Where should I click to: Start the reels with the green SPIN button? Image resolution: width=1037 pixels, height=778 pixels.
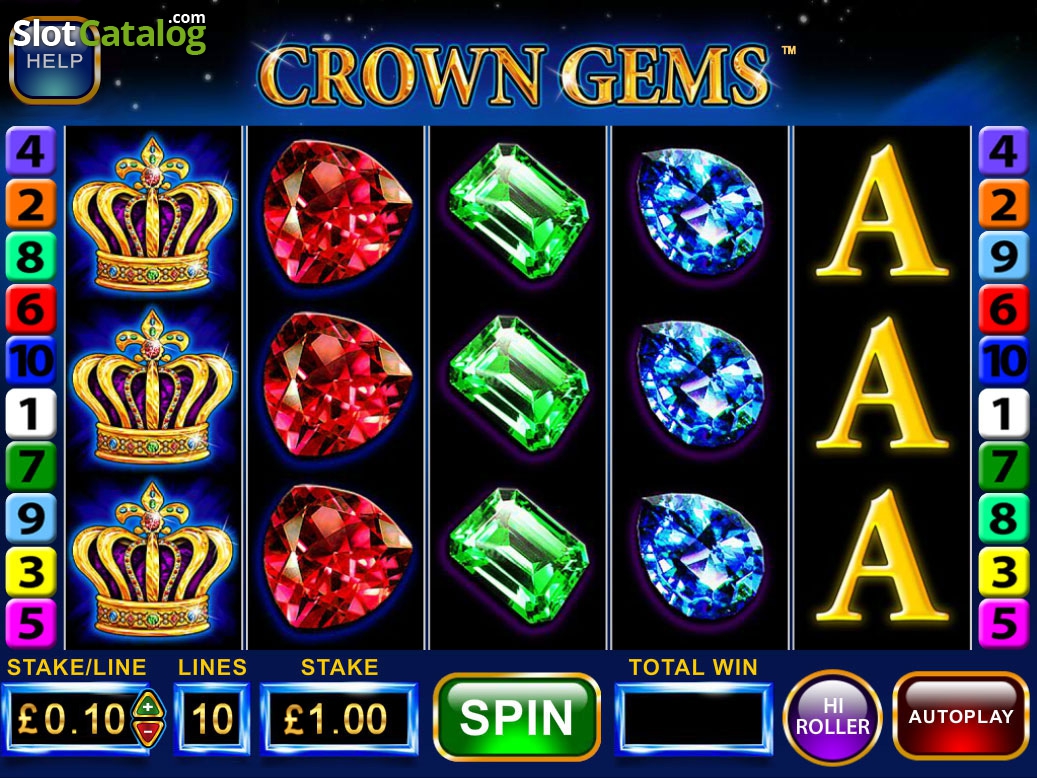pyautogui.click(x=517, y=717)
